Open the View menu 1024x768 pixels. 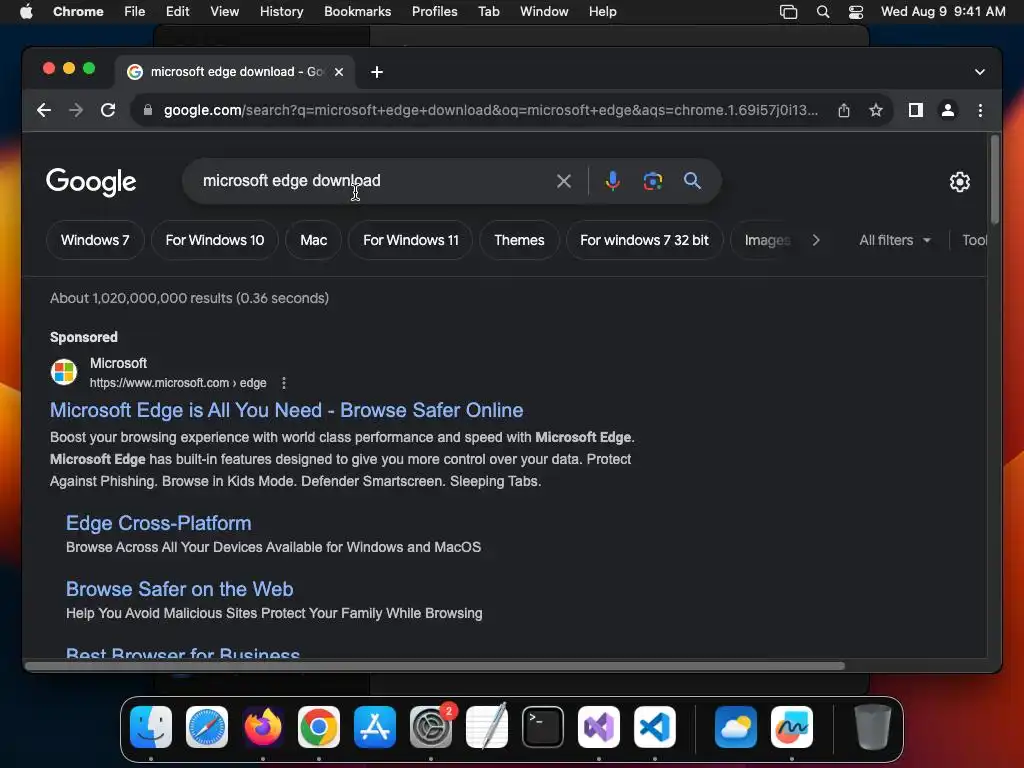point(224,12)
